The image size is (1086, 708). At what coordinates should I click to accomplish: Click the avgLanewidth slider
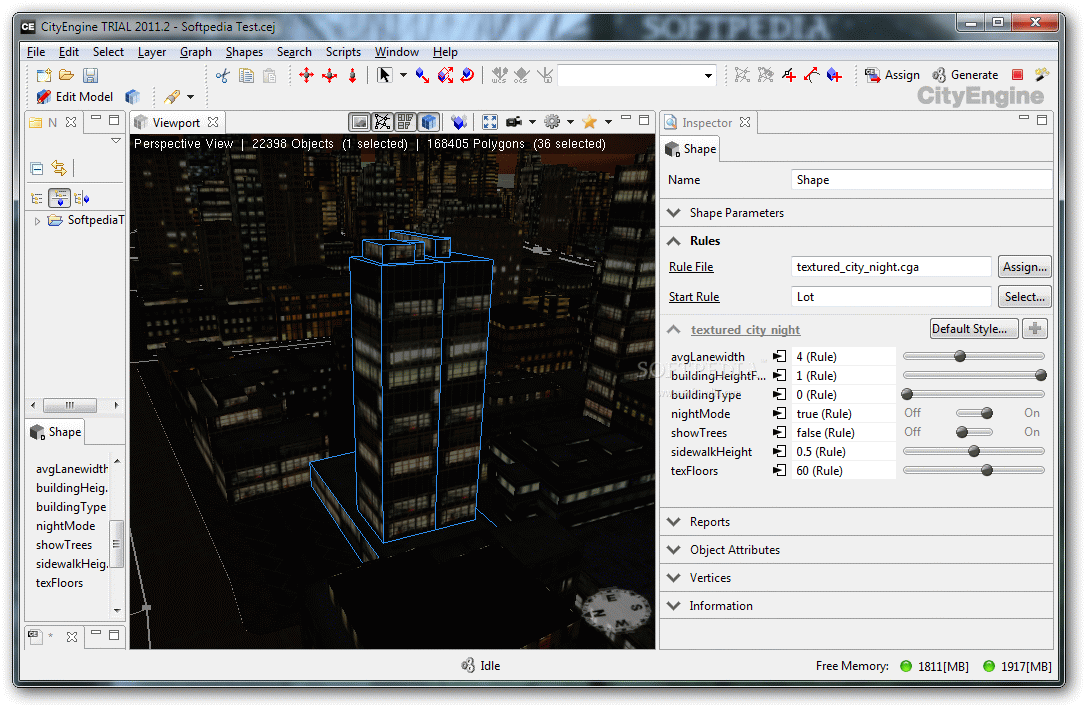tap(974, 357)
